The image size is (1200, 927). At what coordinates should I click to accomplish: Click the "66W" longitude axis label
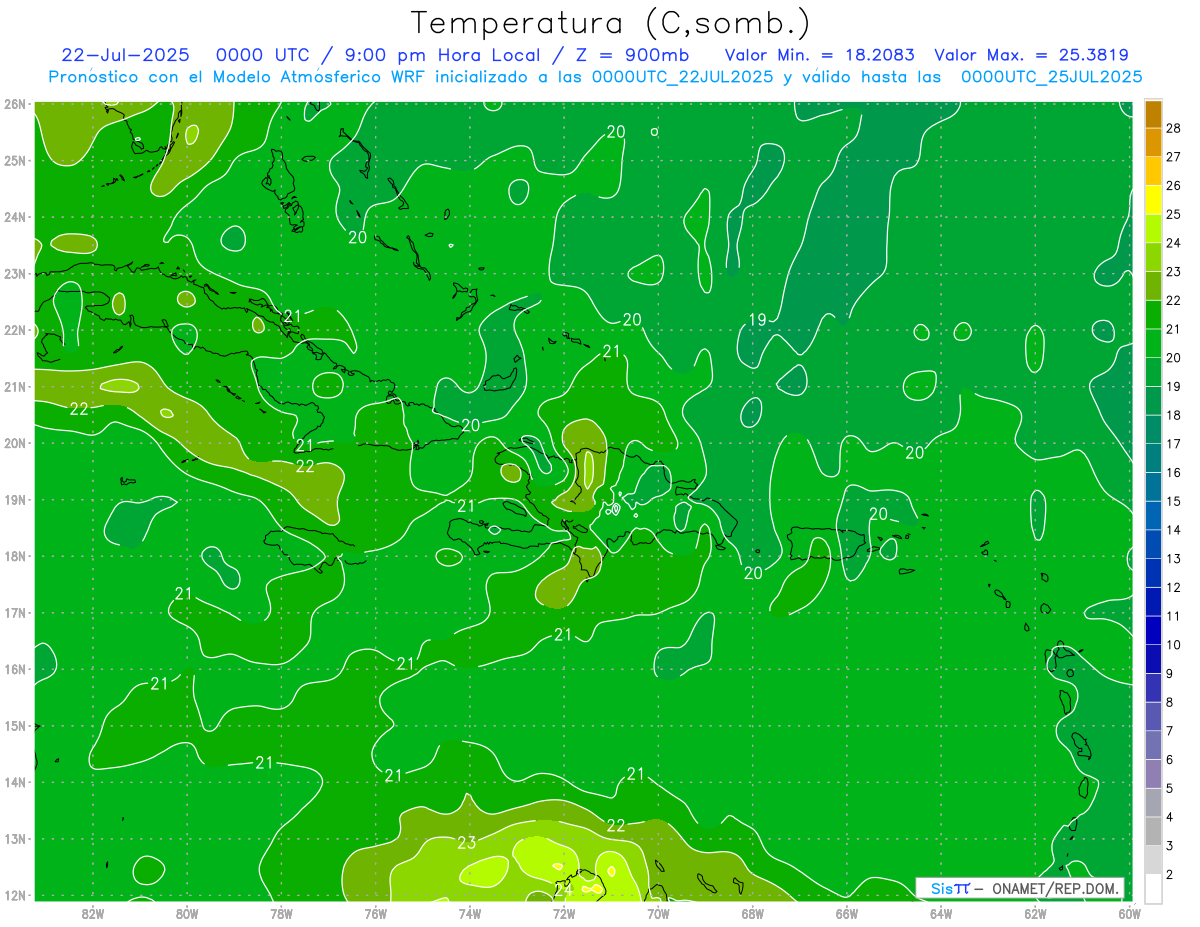(x=846, y=913)
